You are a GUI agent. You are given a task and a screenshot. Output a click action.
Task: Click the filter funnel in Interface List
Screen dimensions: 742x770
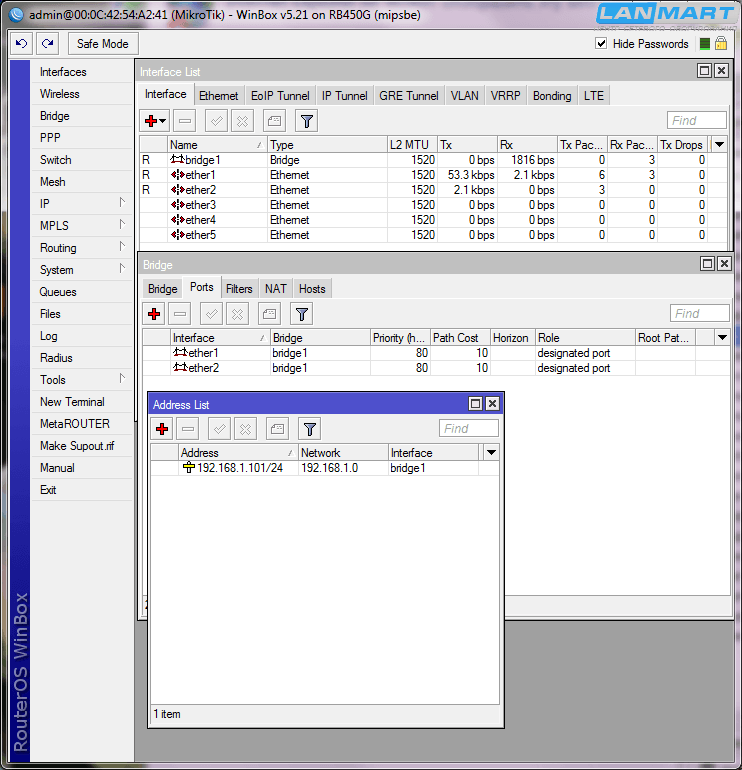(x=306, y=121)
